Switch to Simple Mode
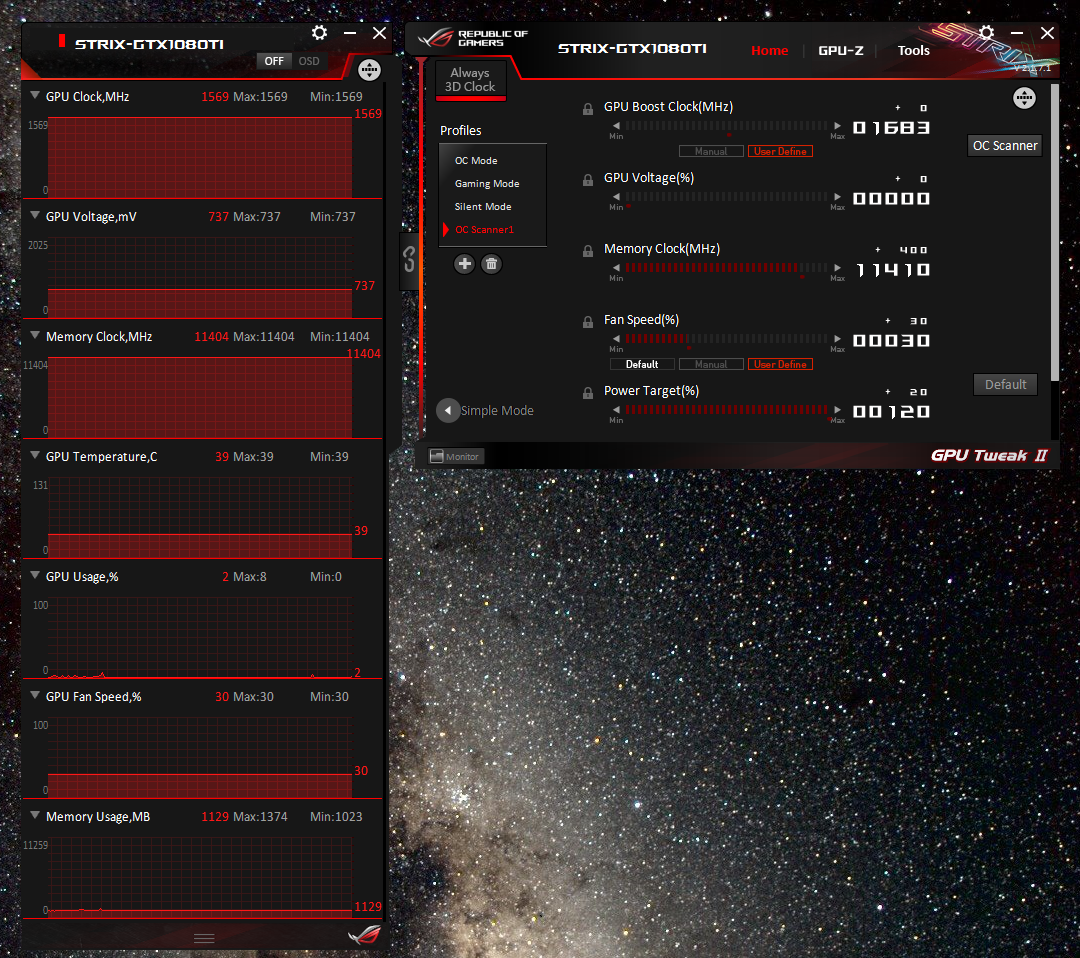This screenshot has width=1080, height=958. (485, 411)
